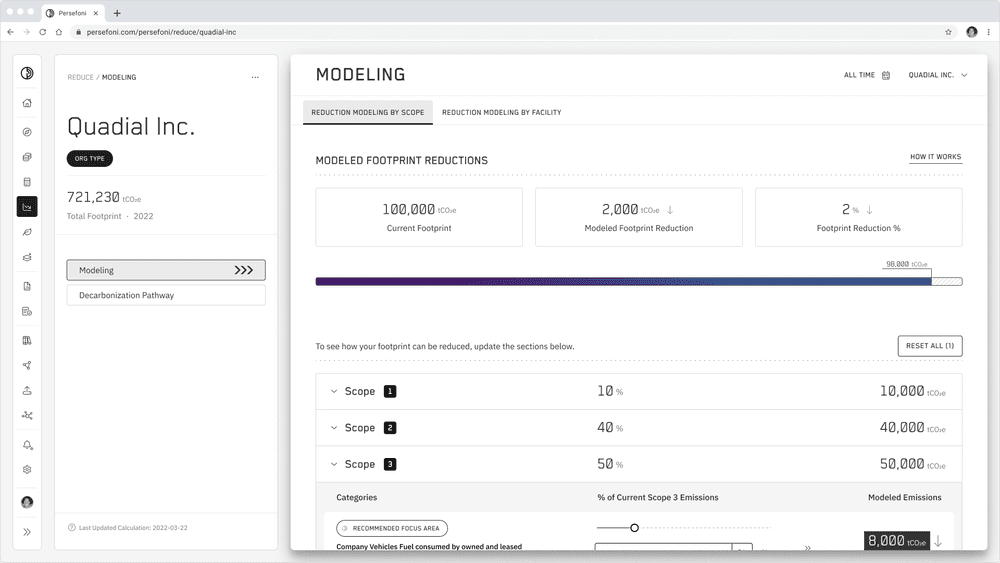This screenshot has width=1000, height=563.
Task: Collapse the Scope 3 section
Action: (x=334, y=464)
